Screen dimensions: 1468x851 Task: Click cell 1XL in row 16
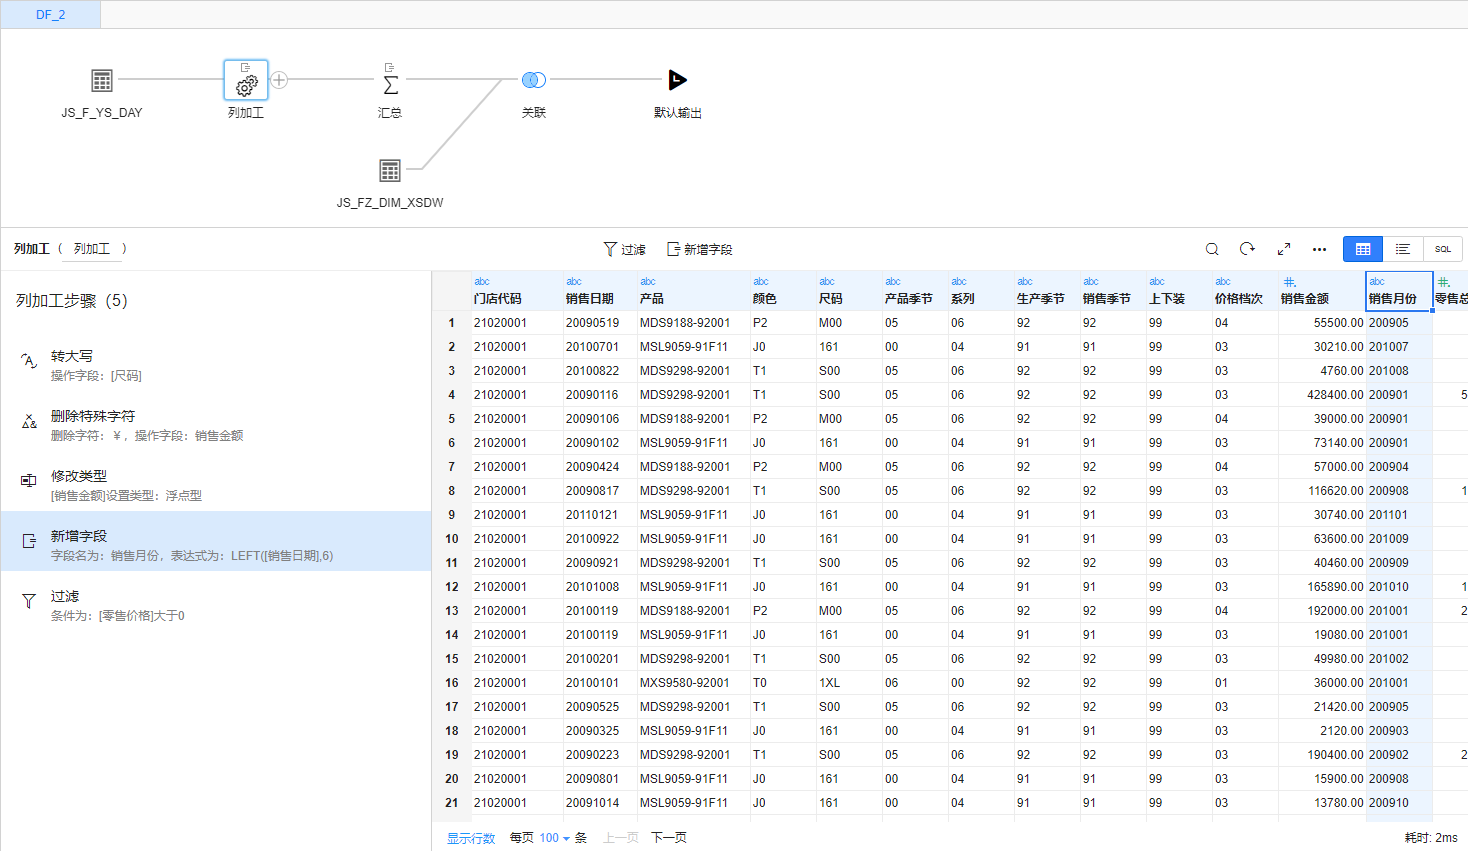pos(849,683)
